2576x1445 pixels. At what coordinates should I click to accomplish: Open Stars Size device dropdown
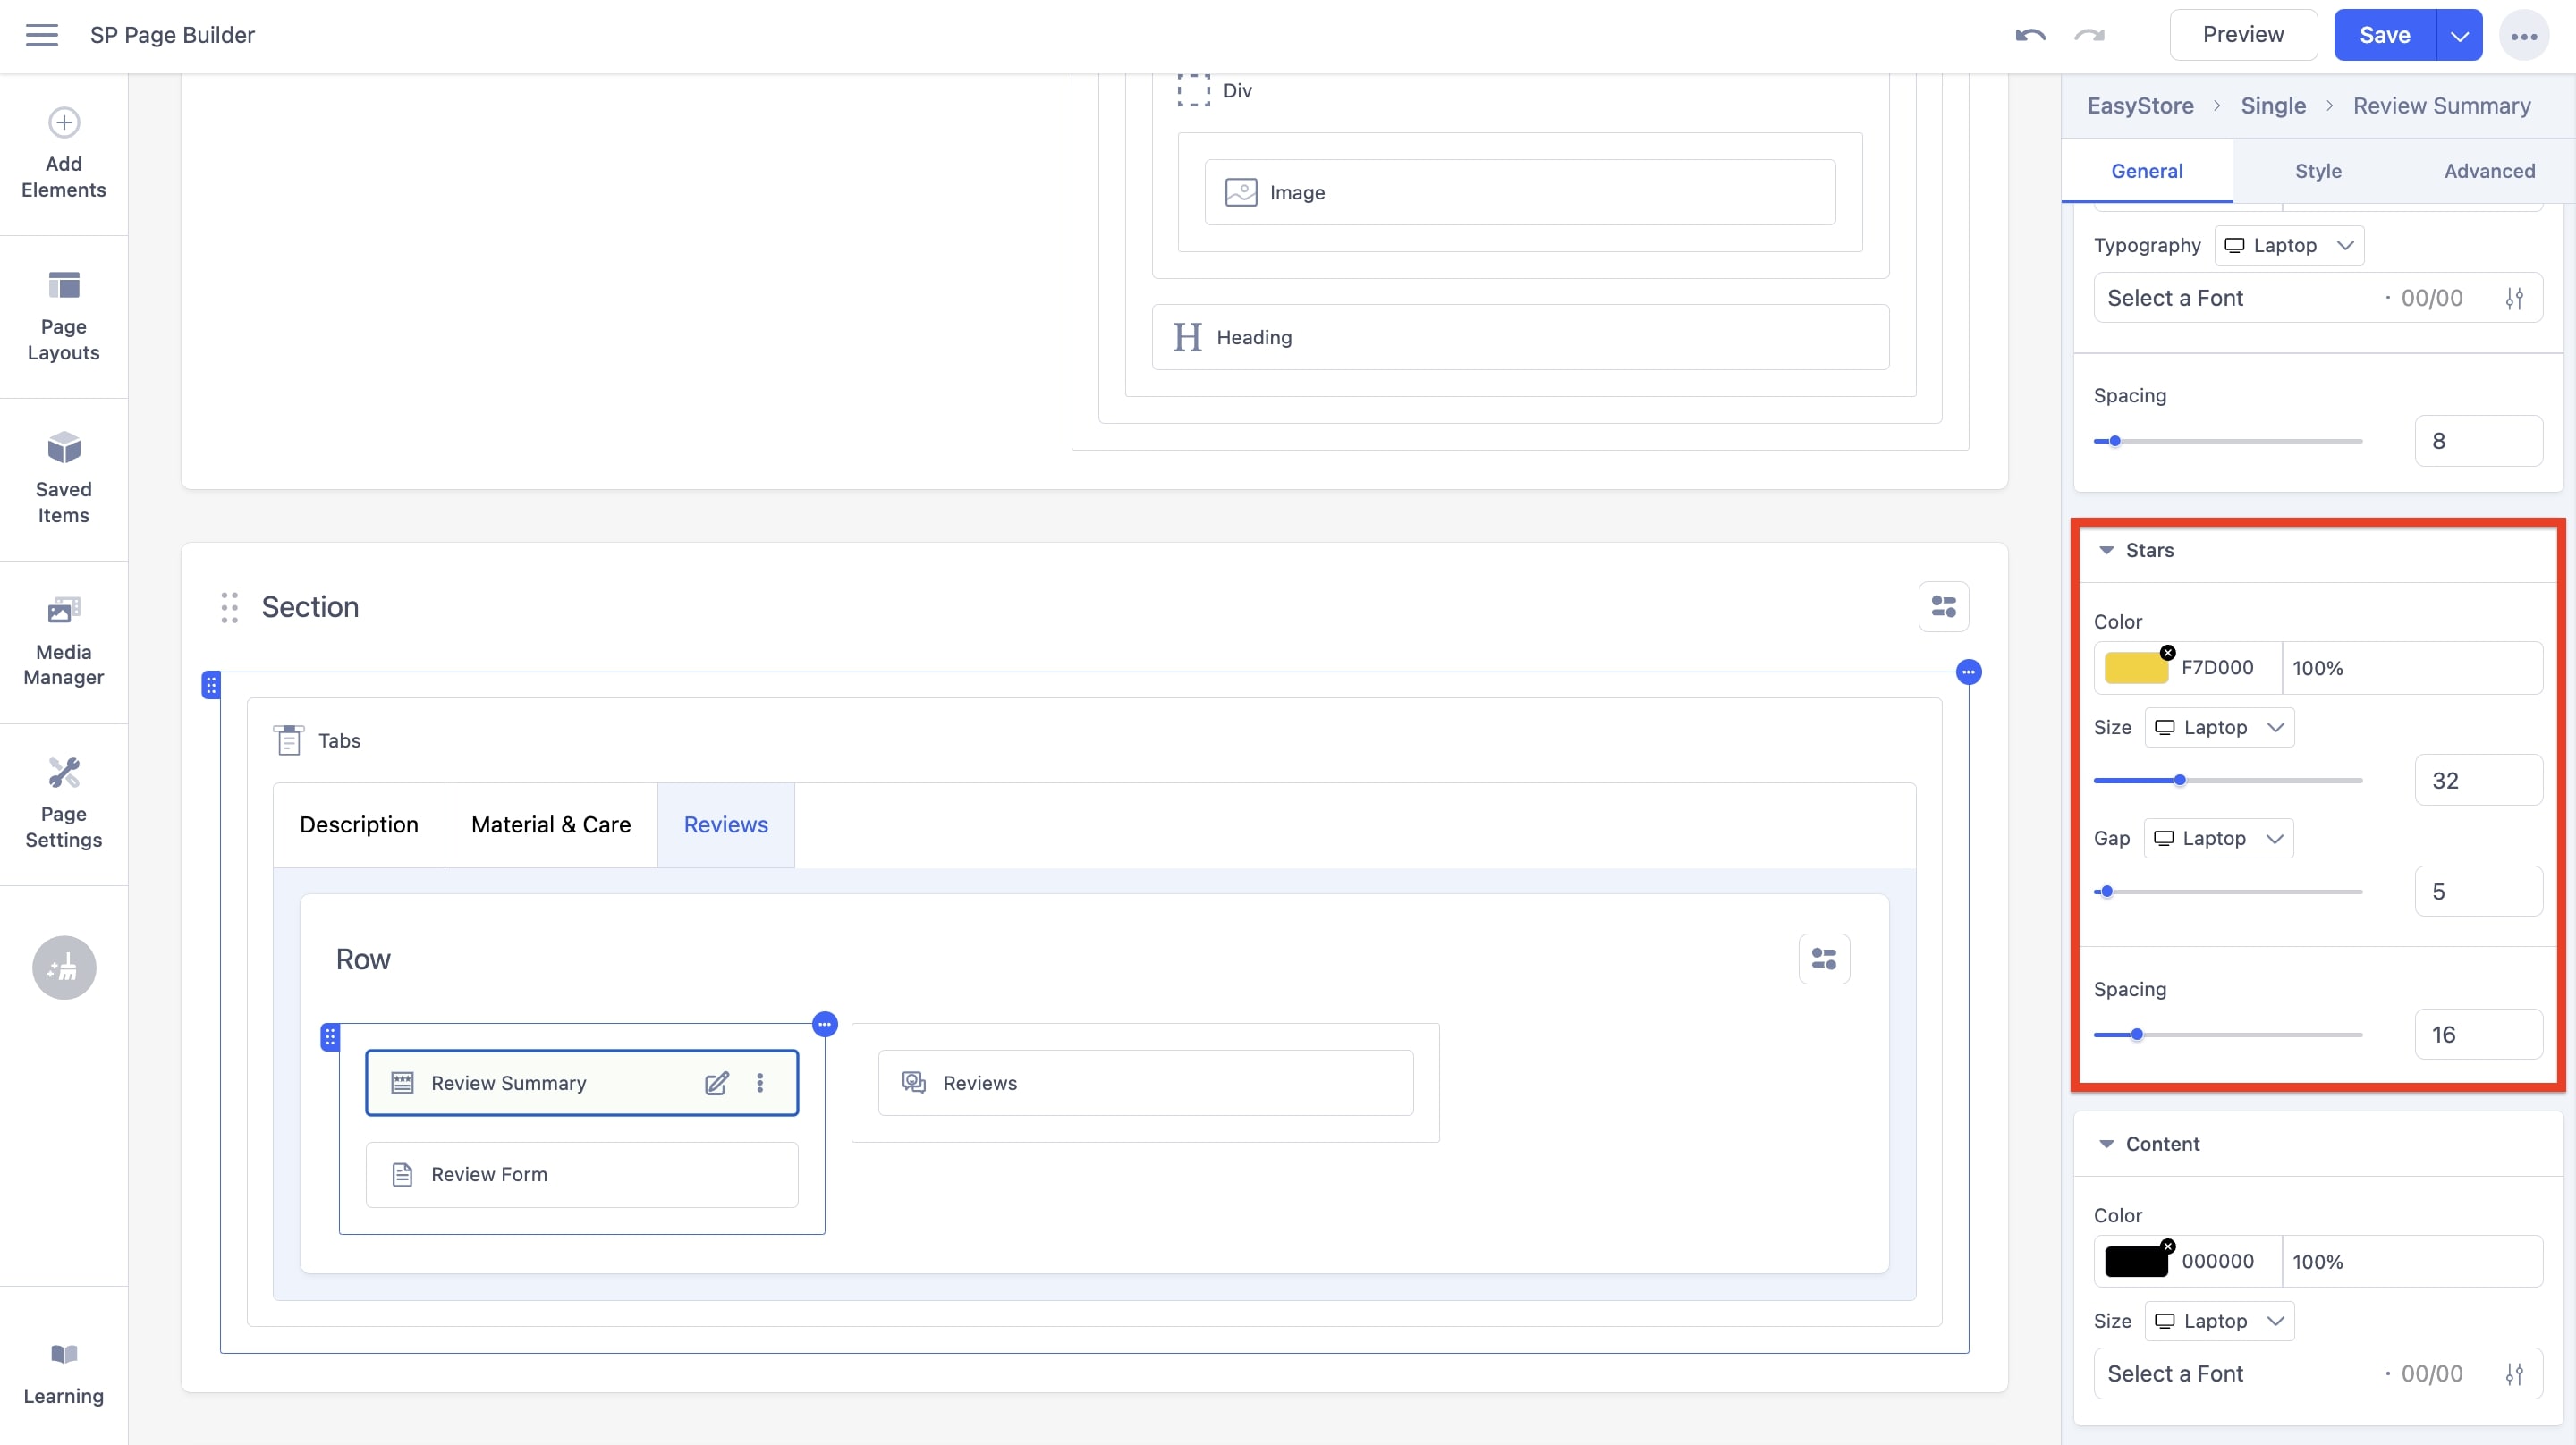coord(2219,727)
